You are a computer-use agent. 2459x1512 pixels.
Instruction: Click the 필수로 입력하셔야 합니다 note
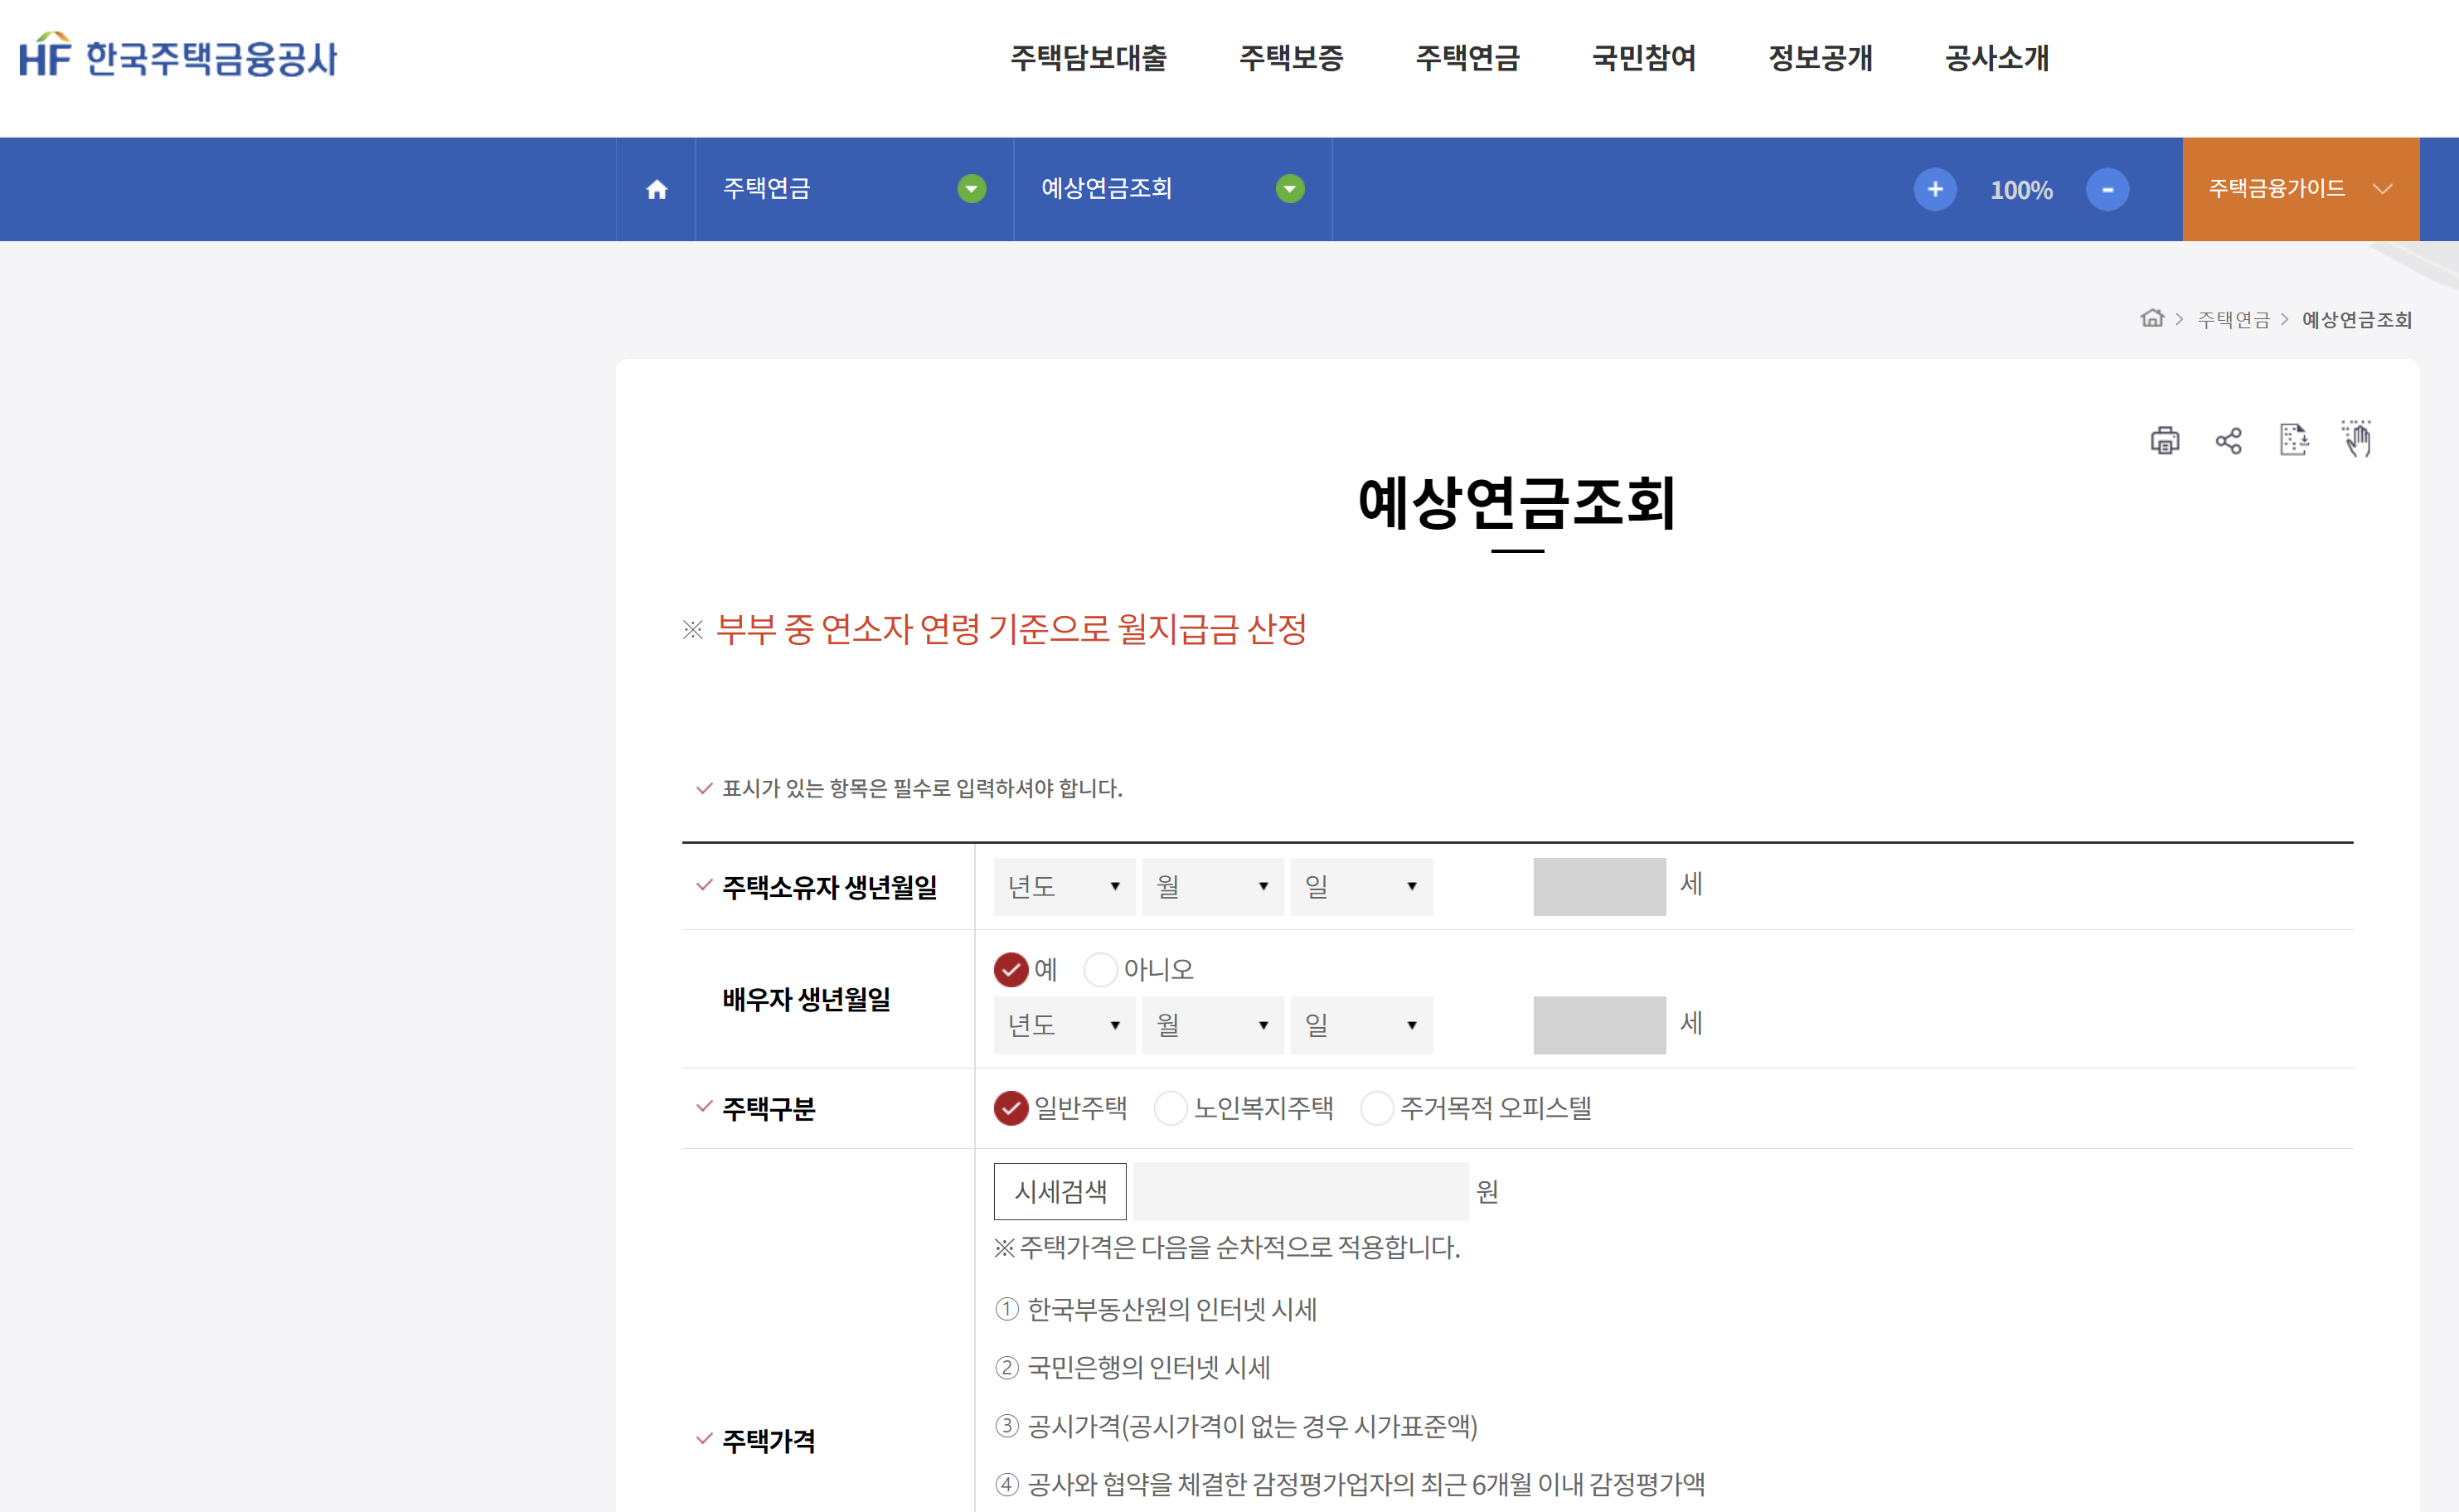pos(922,788)
